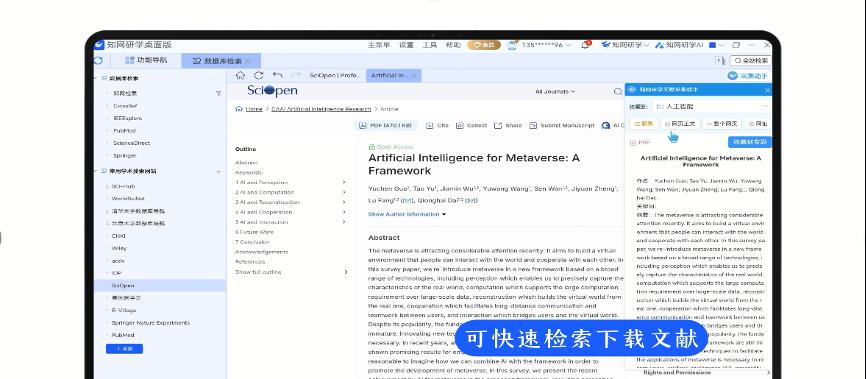Click the filter icon beside 知网检索
866x379 pixels.
point(218,93)
